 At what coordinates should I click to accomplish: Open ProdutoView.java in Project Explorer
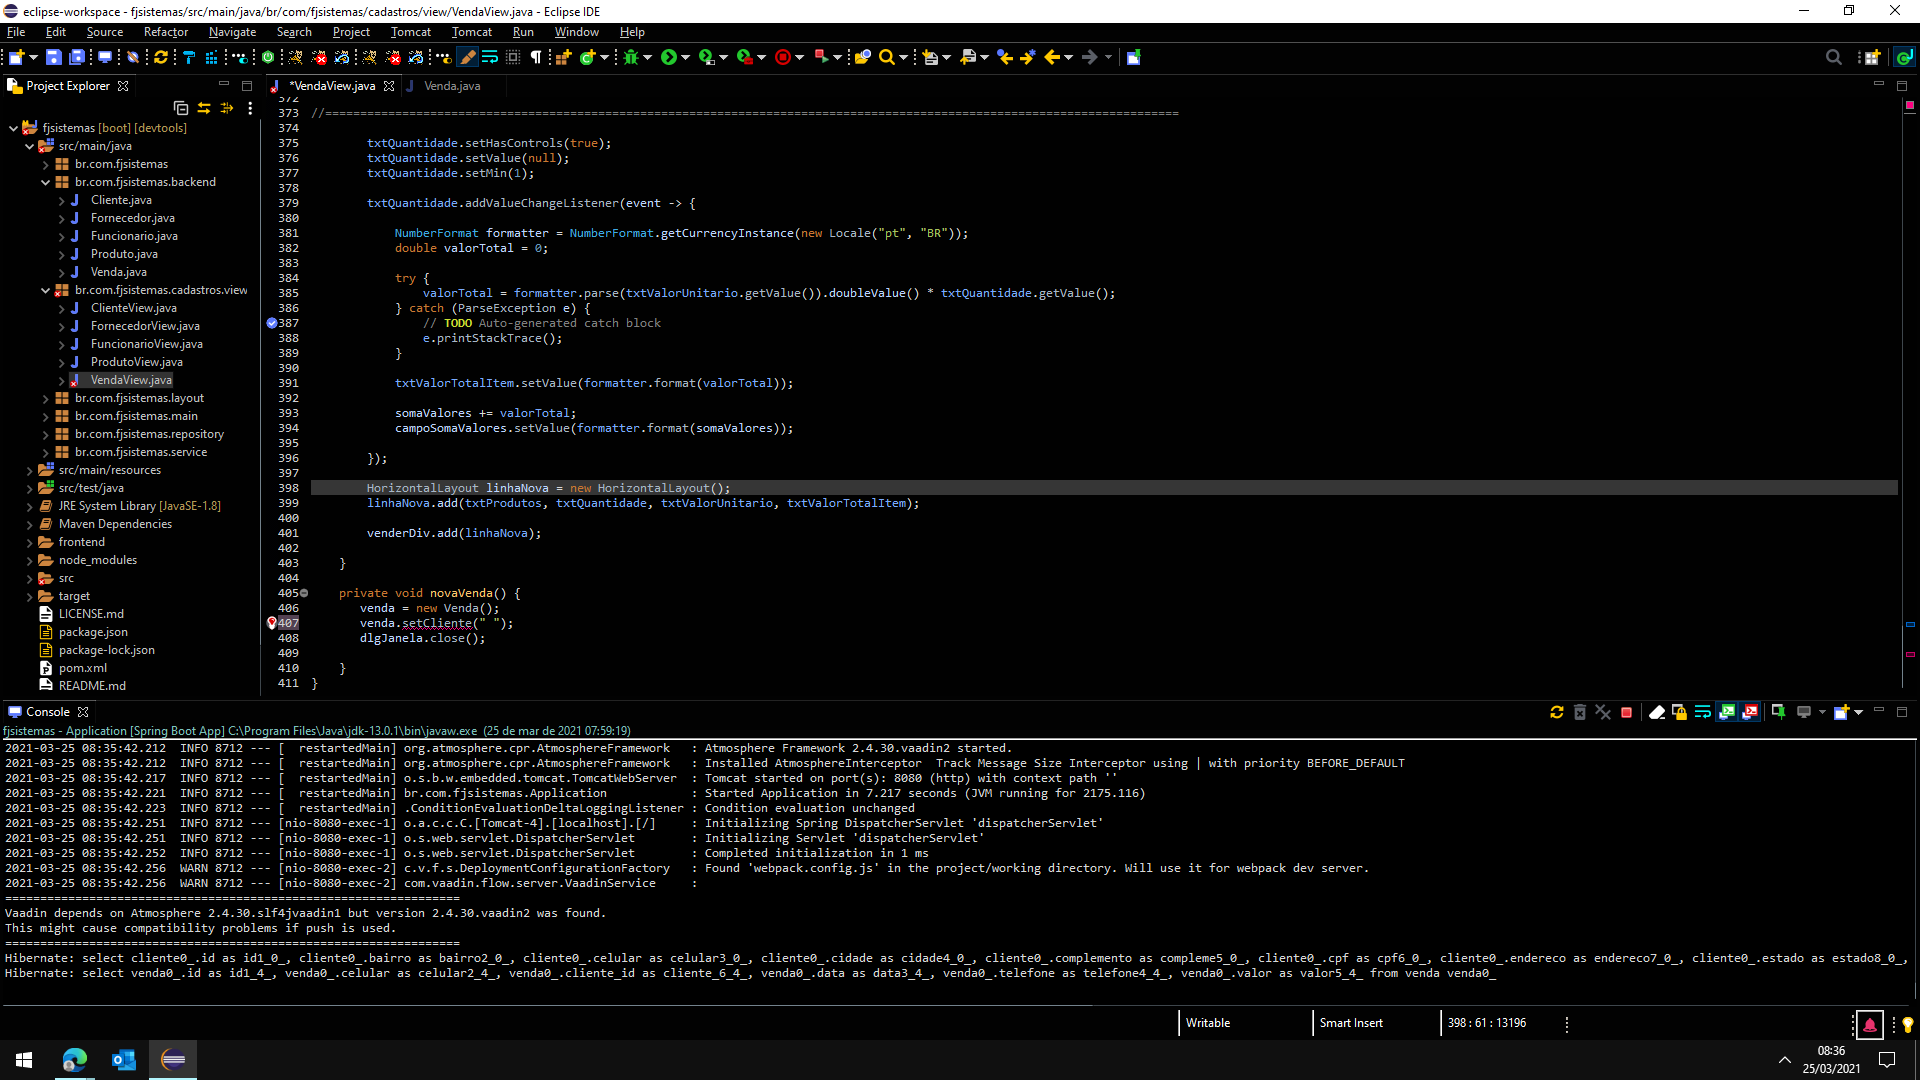[136, 362]
